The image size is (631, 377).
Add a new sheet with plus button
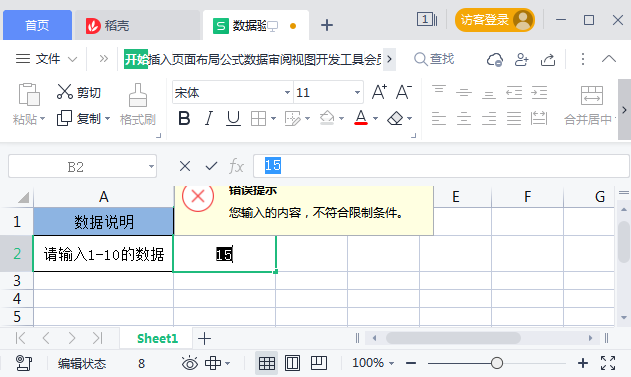[x=204, y=339]
